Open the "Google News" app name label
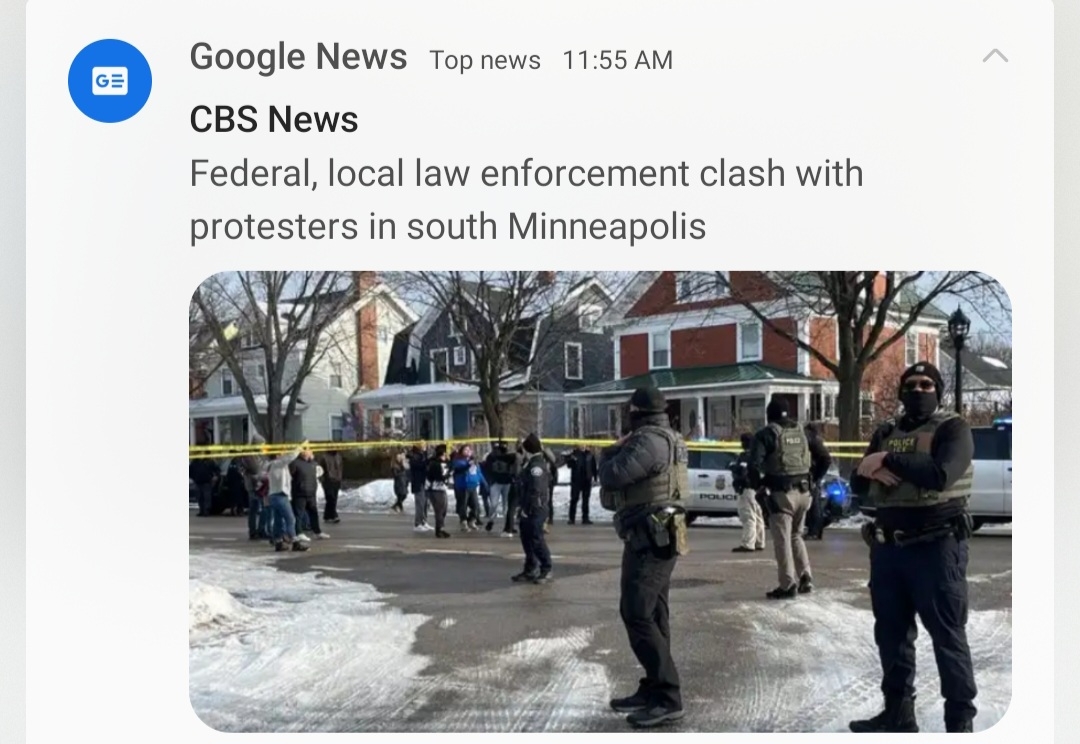Image resolution: width=1080 pixels, height=744 pixels. (x=298, y=56)
